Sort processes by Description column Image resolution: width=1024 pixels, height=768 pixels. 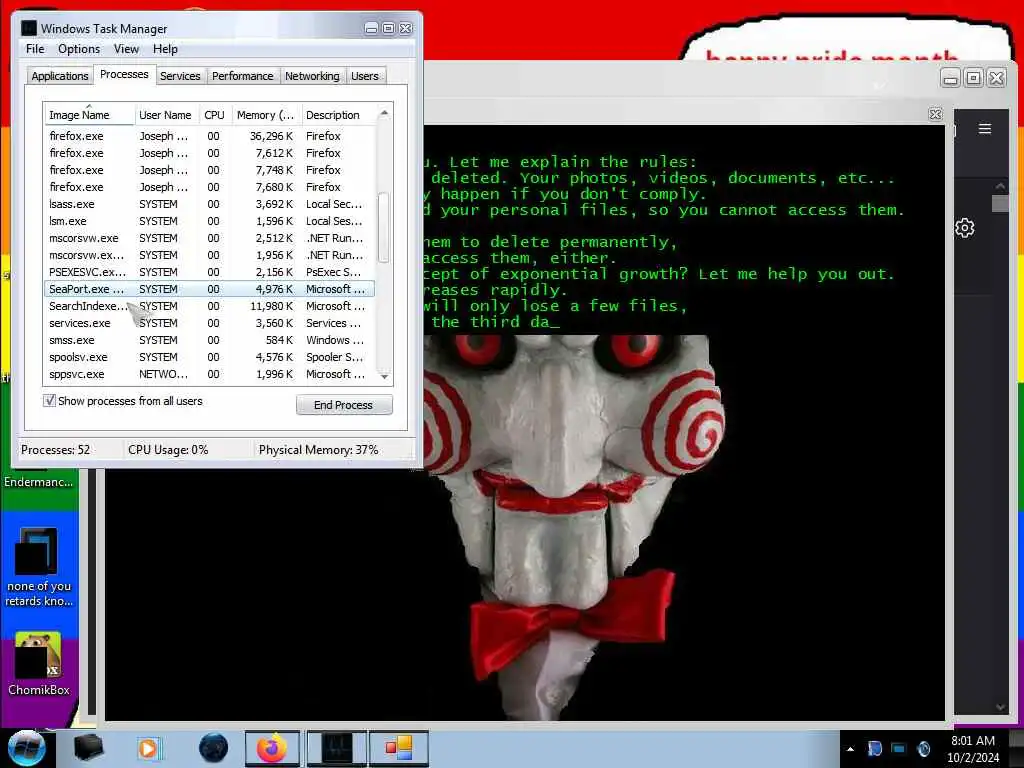click(340, 115)
